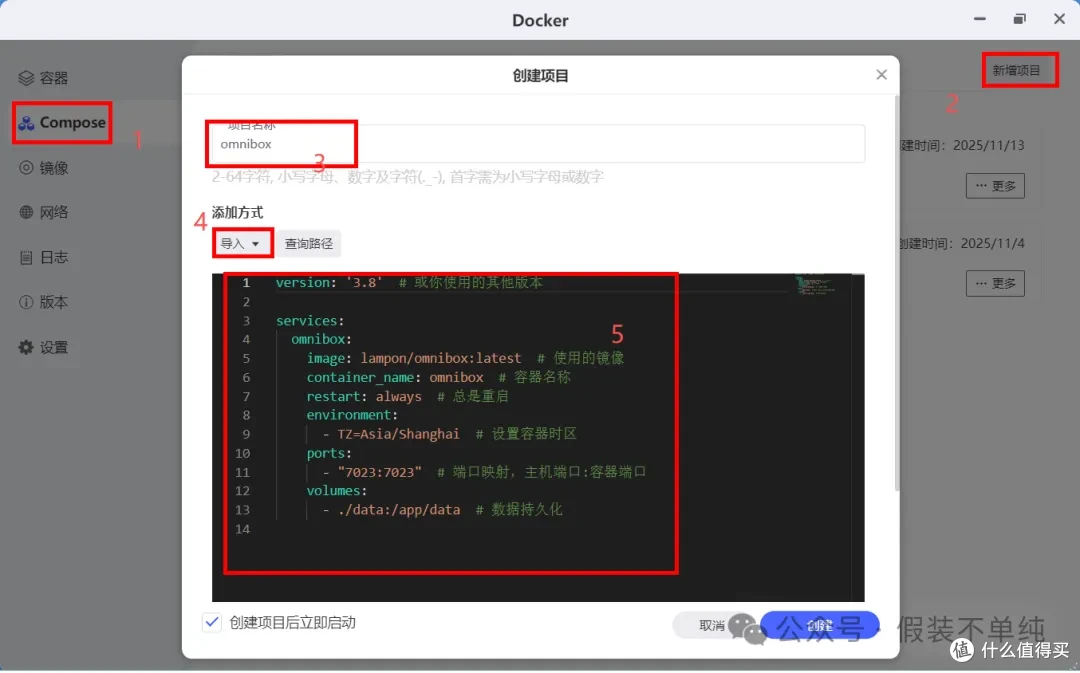Click the code editor minimap
Screen dimensions: 1080x673
(818, 285)
